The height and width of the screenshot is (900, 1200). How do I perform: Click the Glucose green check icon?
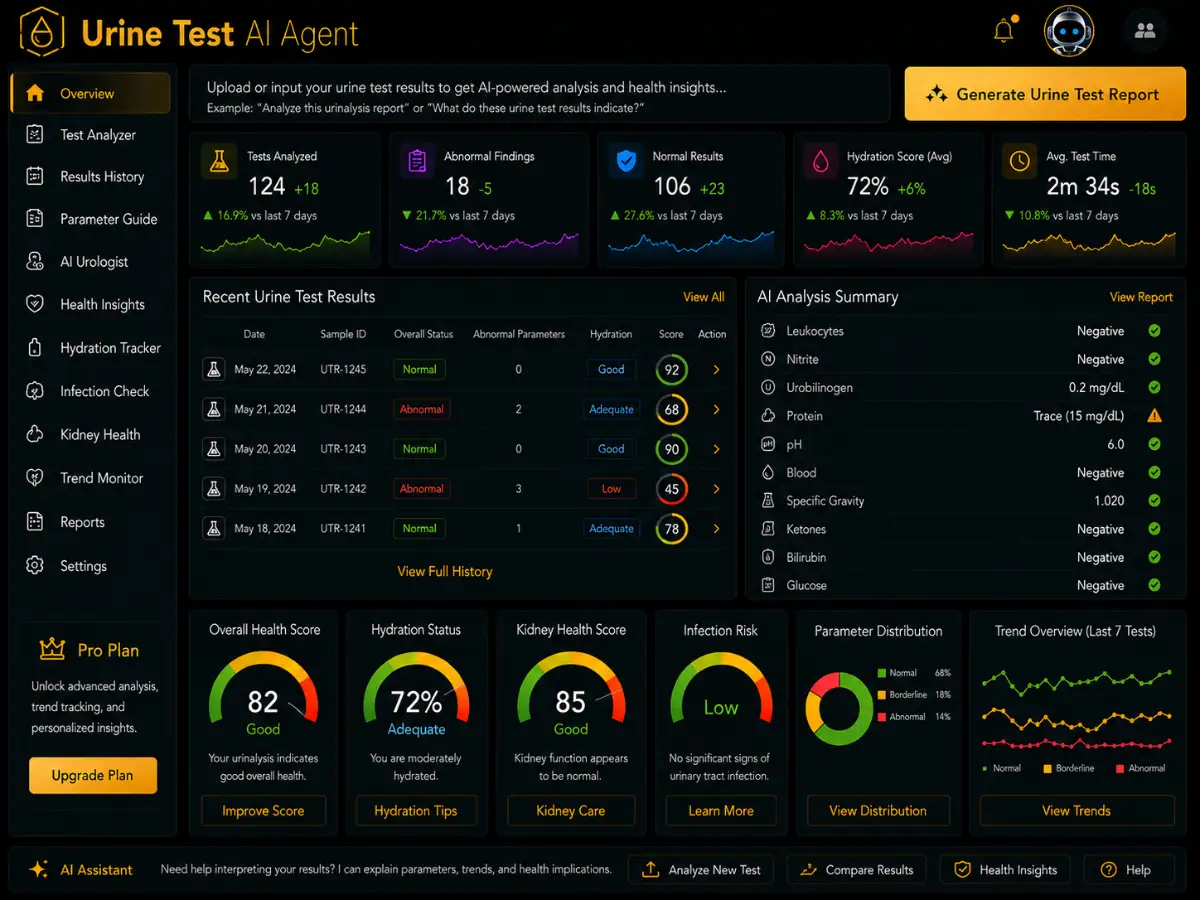coord(1154,585)
